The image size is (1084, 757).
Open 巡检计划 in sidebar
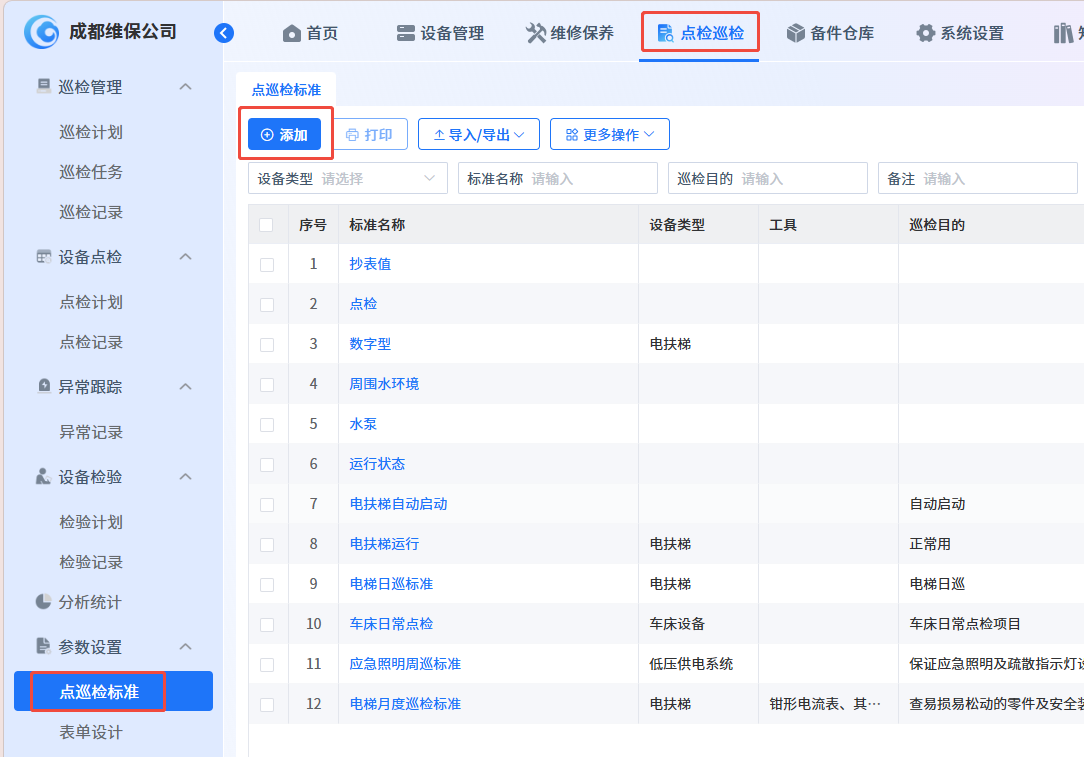91,132
